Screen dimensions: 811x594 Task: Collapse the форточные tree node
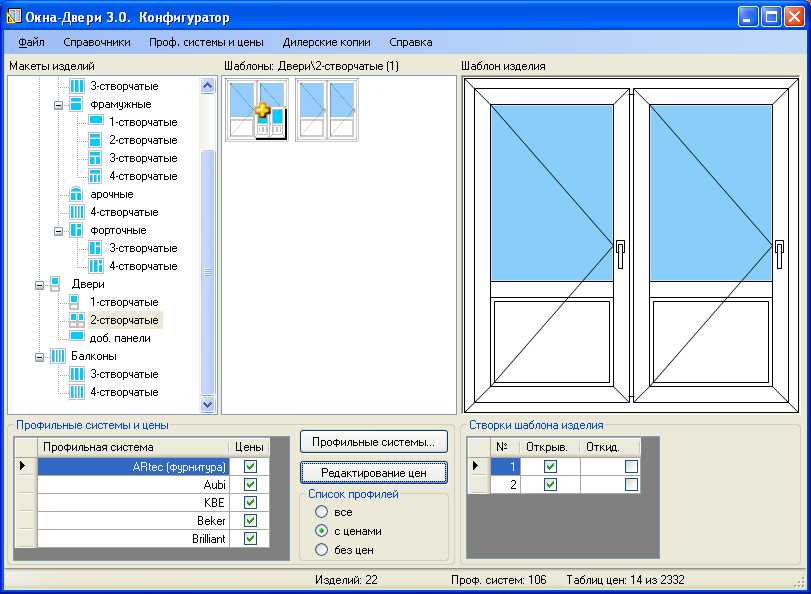click(x=58, y=231)
